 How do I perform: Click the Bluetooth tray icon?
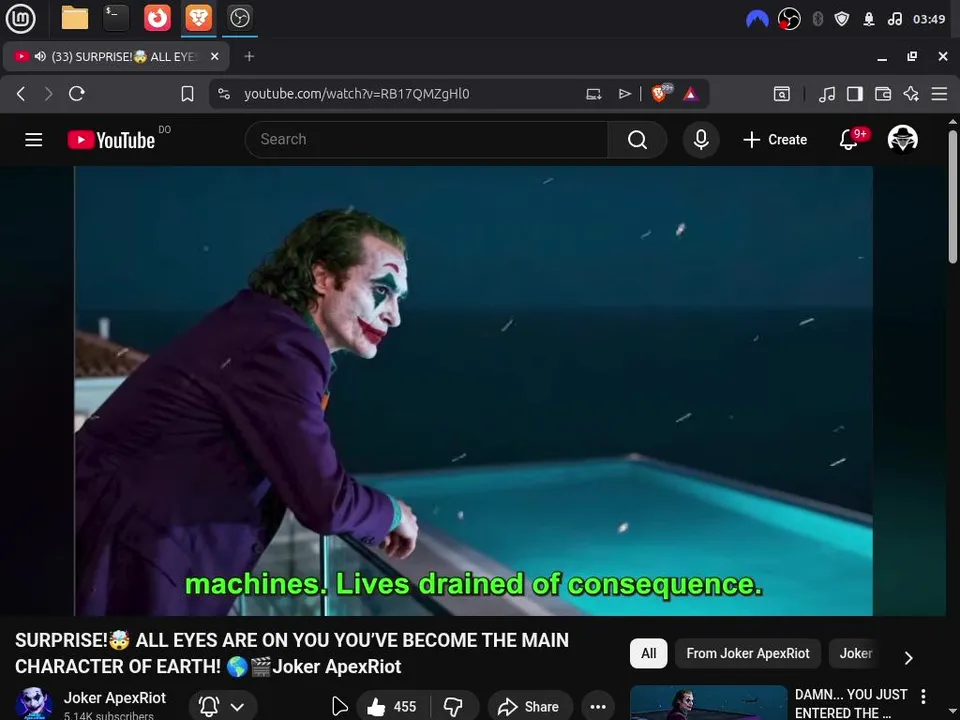(x=817, y=19)
